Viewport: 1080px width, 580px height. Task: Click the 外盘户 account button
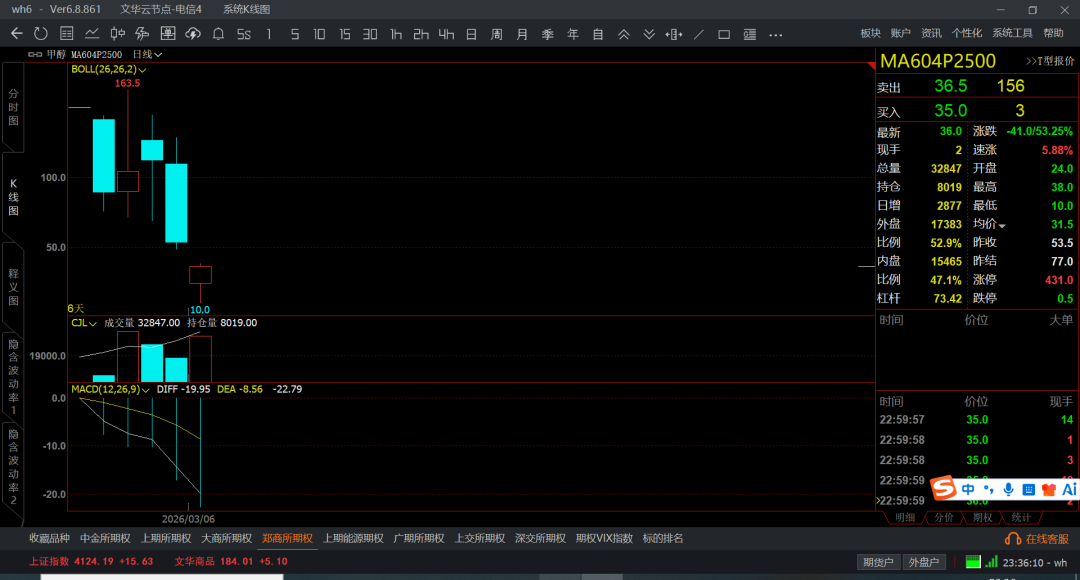[x=924, y=562]
